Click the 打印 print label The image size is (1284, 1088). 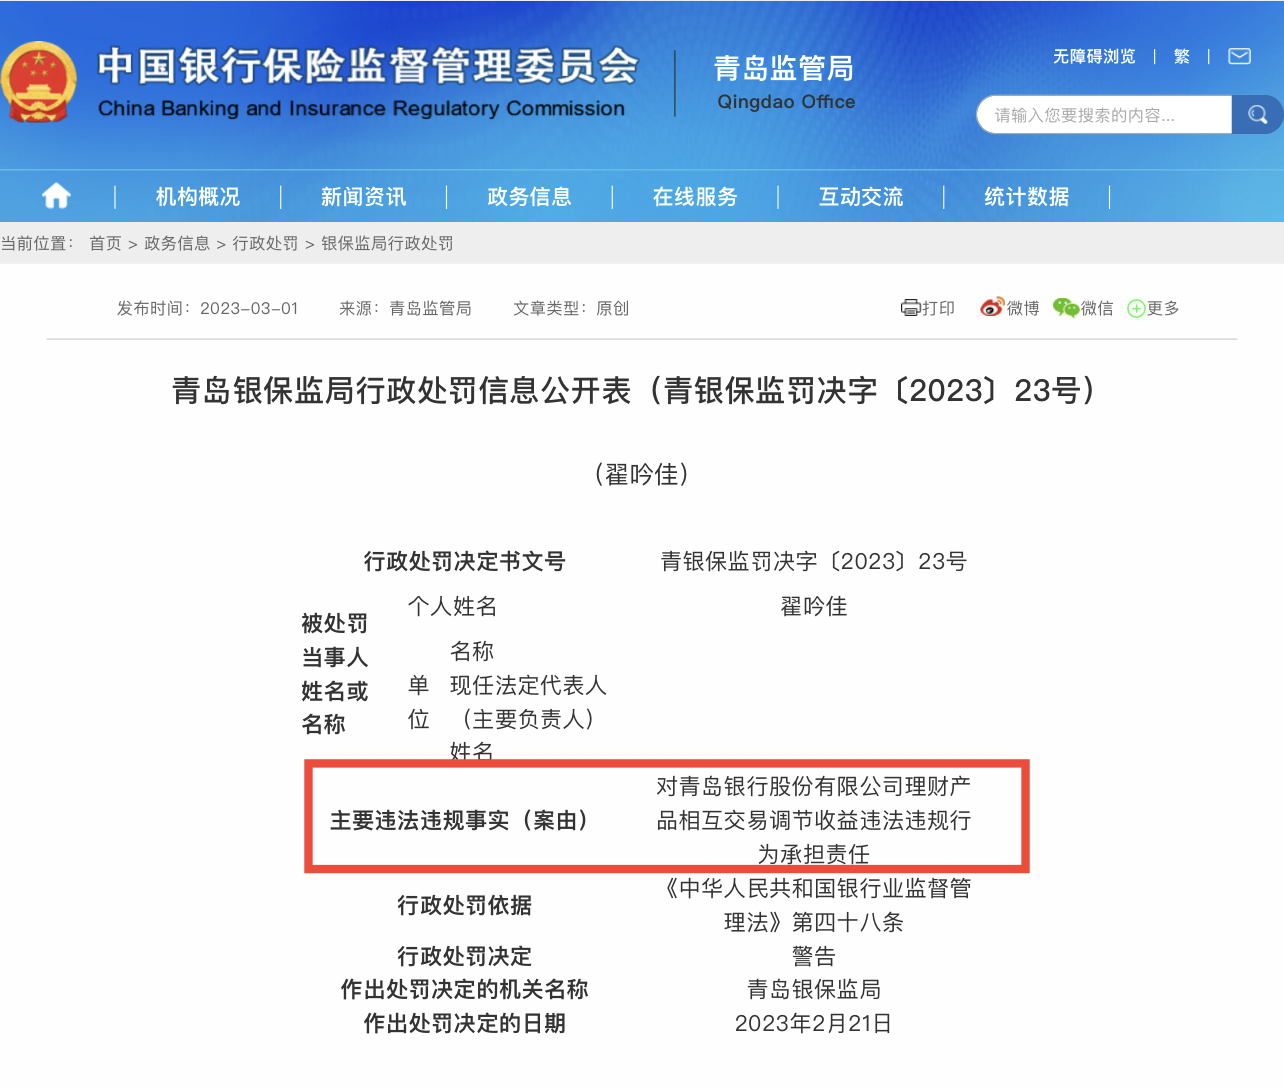click(938, 308)
